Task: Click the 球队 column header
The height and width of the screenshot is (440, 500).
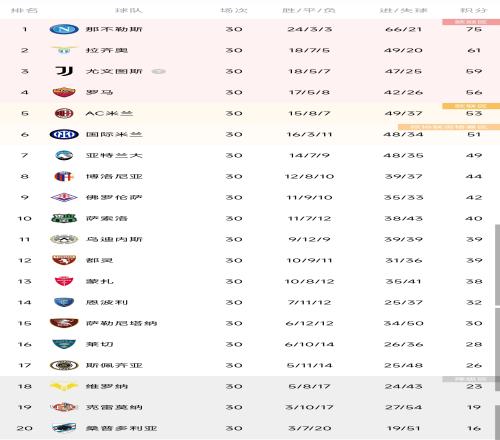Action: click(x=129, y=11)
